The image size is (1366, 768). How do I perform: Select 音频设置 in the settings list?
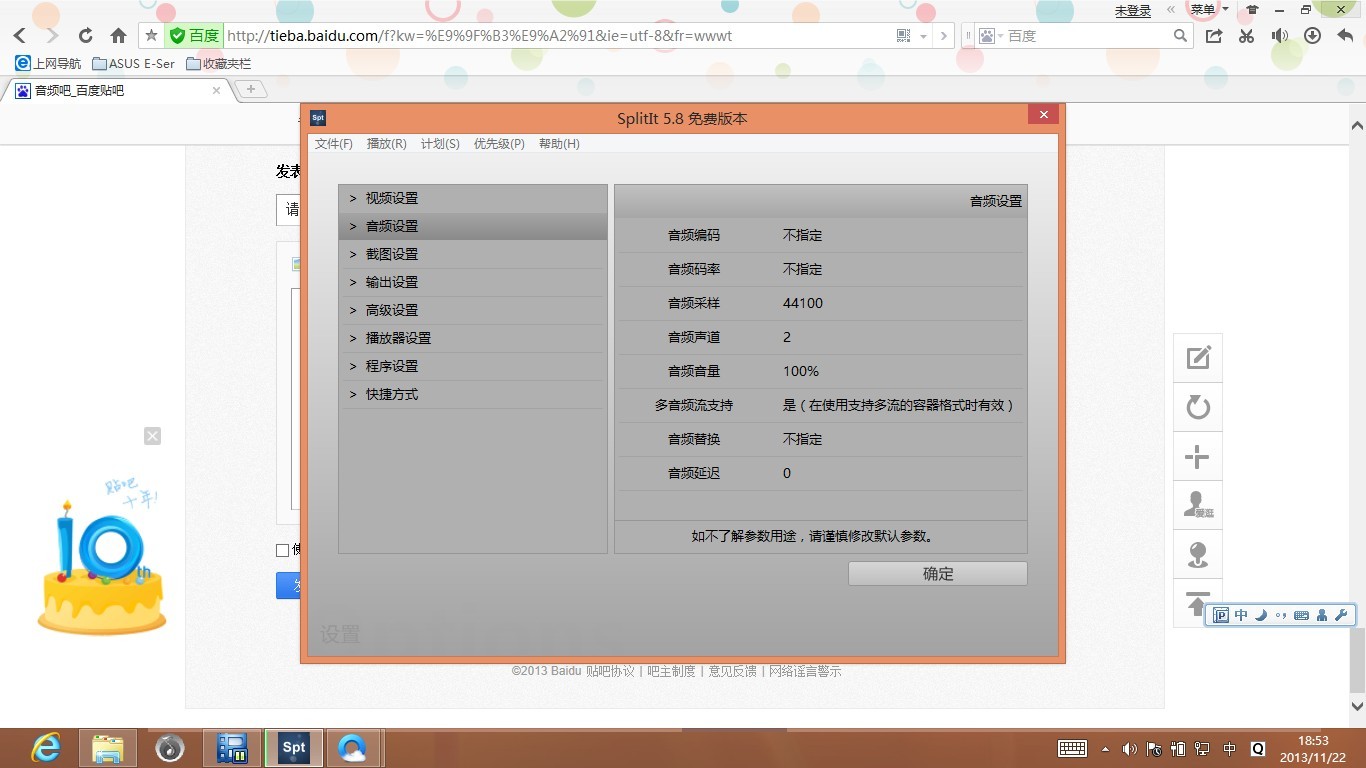473,226
